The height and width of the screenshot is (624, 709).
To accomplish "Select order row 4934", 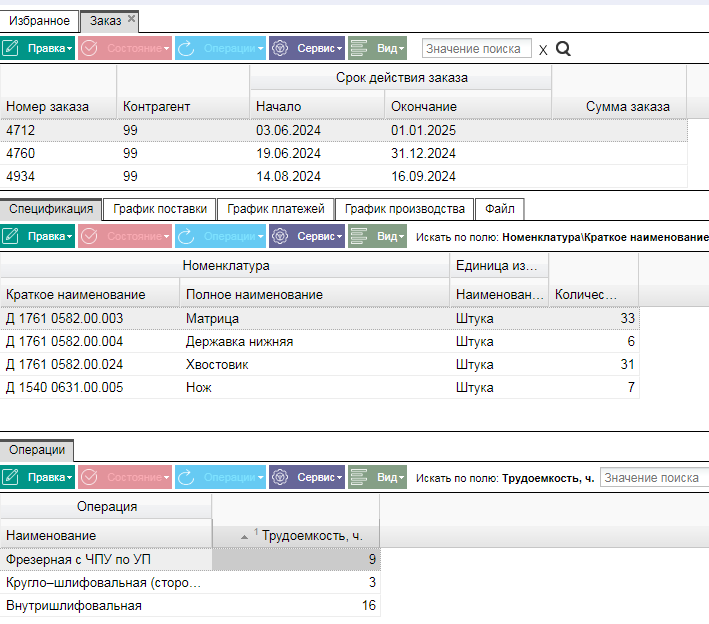I will [344, 176].
